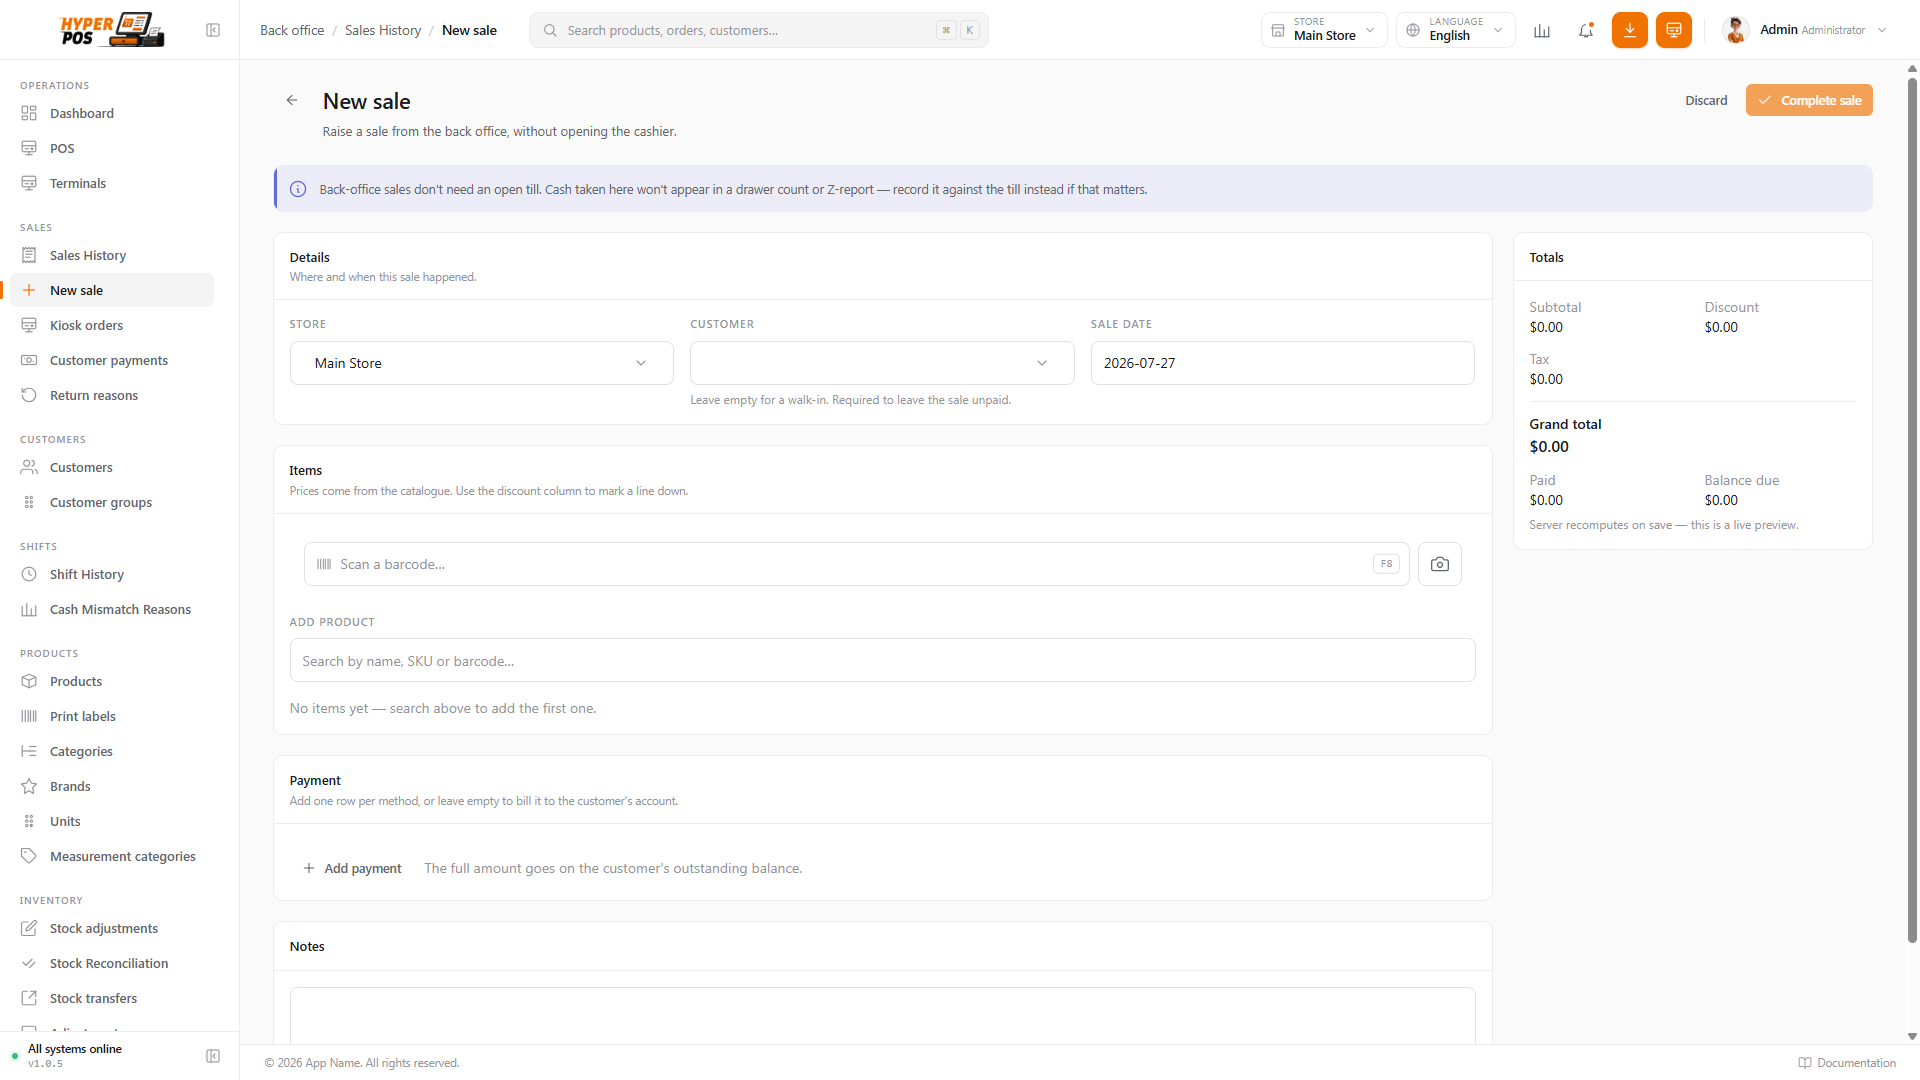Click the Complete sale button
Screen dimensions: 1920x1080
click(x=1809, y=100)
